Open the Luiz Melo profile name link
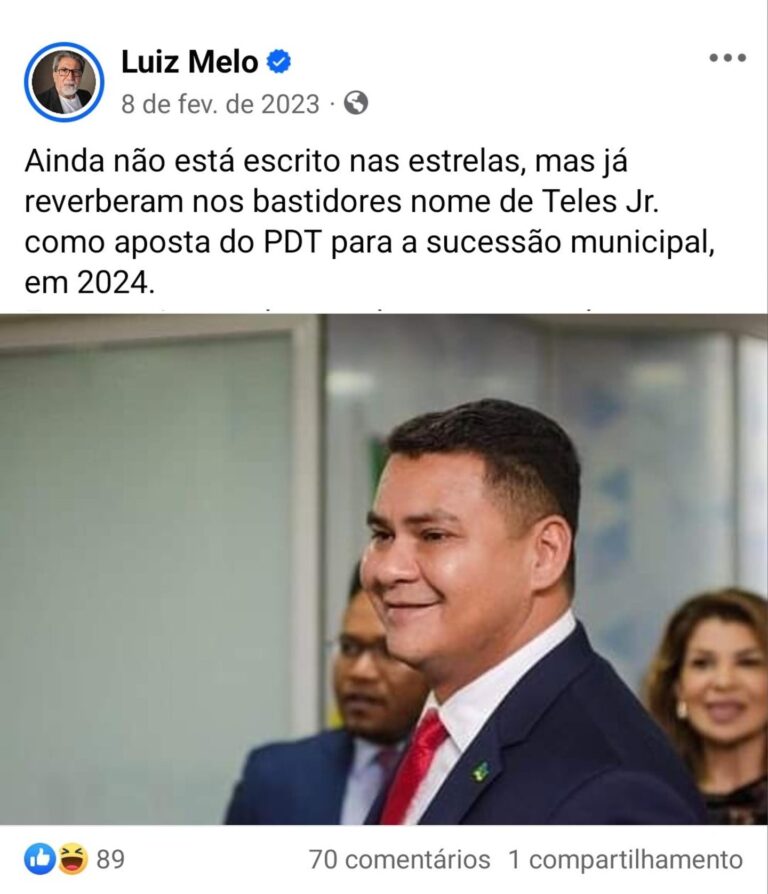The height and width of the screenshot is (894, 768). click(189, 62)
